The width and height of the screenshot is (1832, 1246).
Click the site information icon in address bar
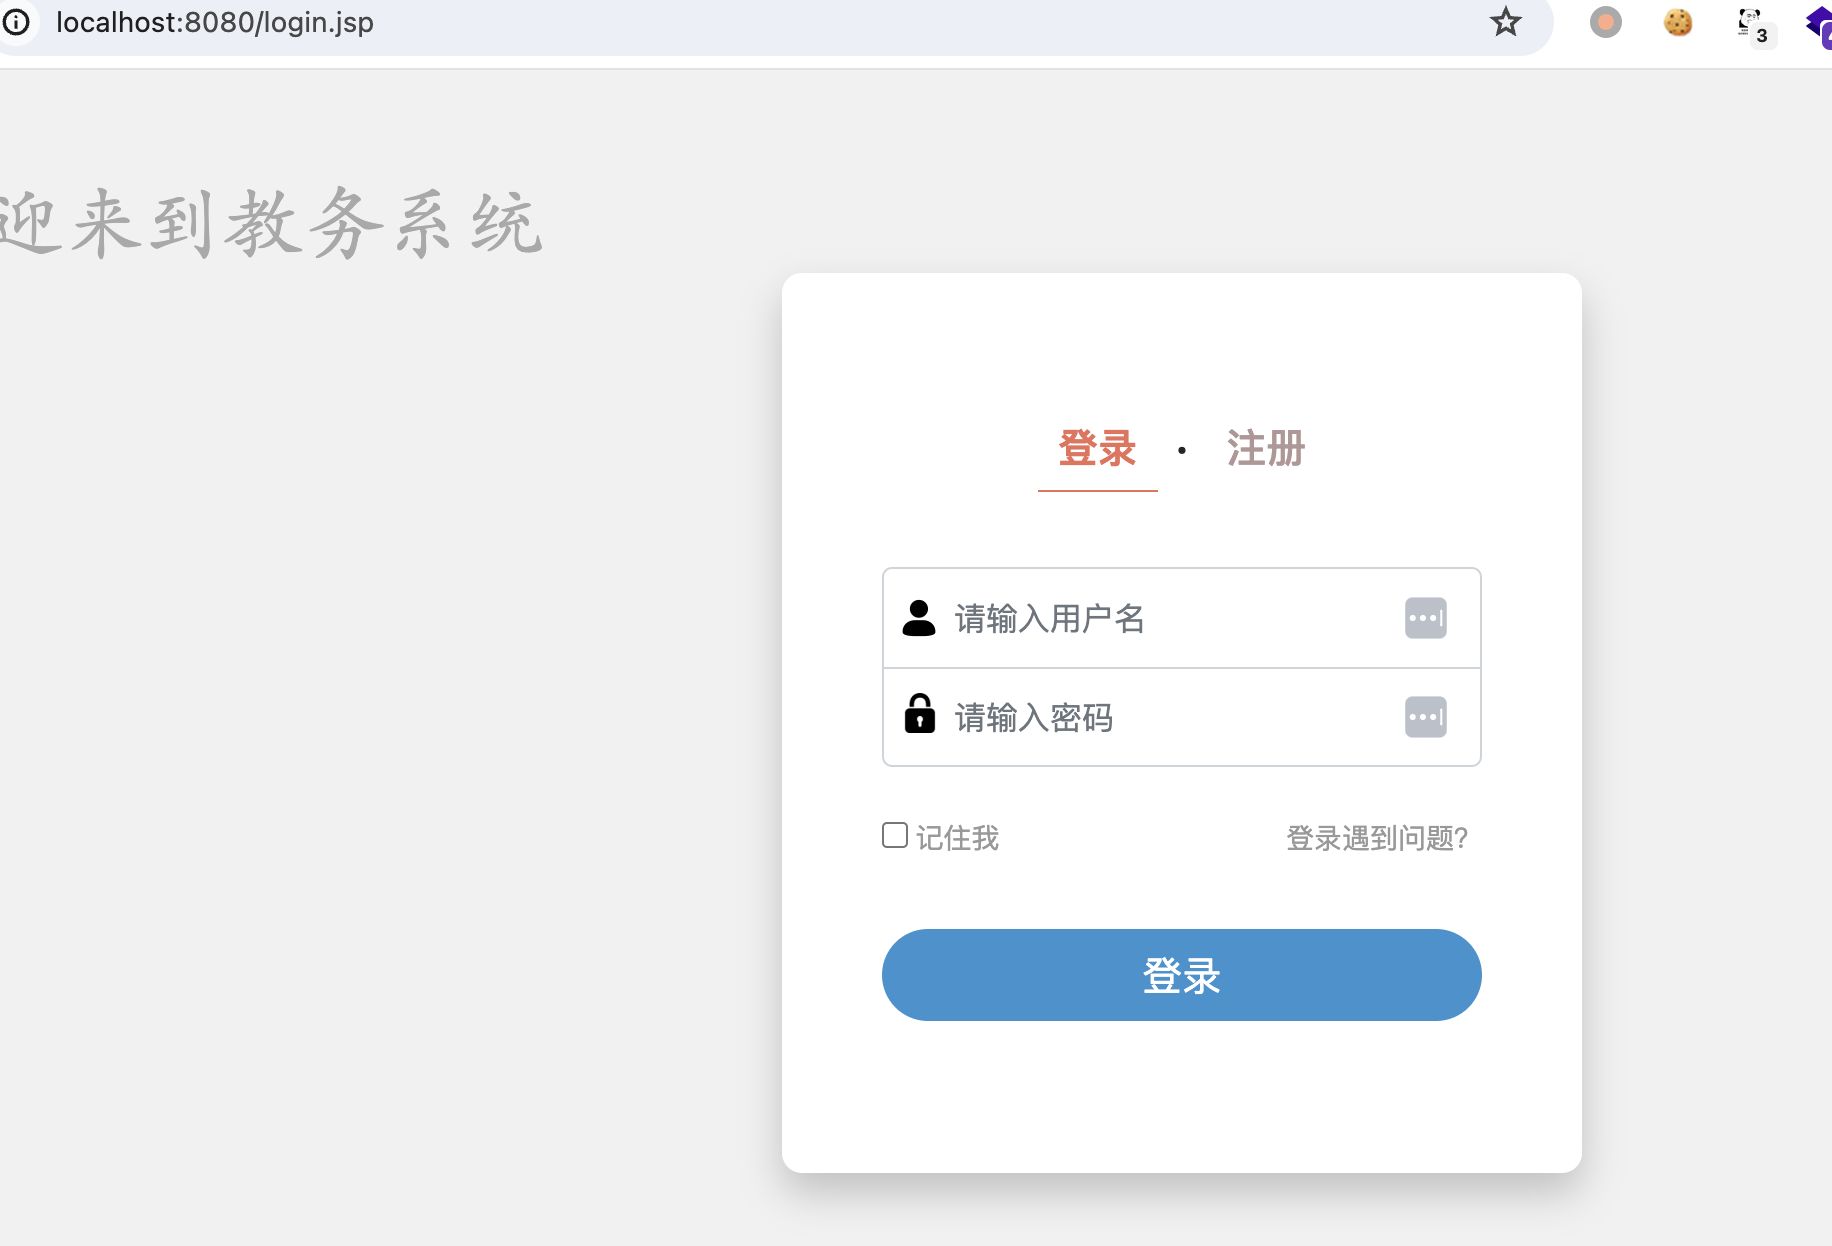tap(16, 22)
